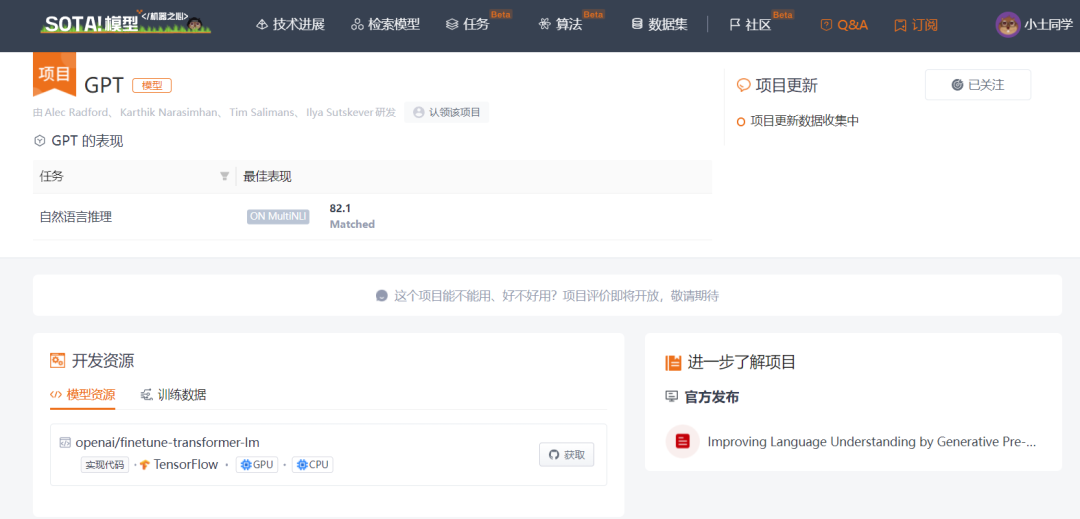Click the 进一步了解项目 section icon

[673, 361]
